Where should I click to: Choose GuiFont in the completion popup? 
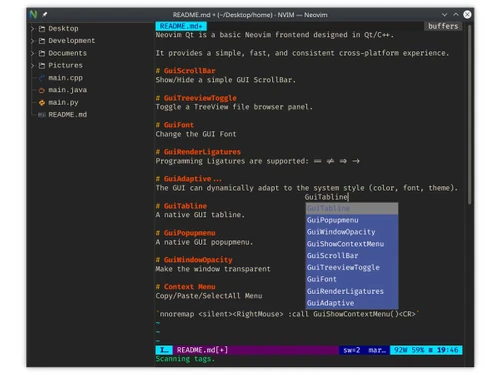[x=352, y=279]
